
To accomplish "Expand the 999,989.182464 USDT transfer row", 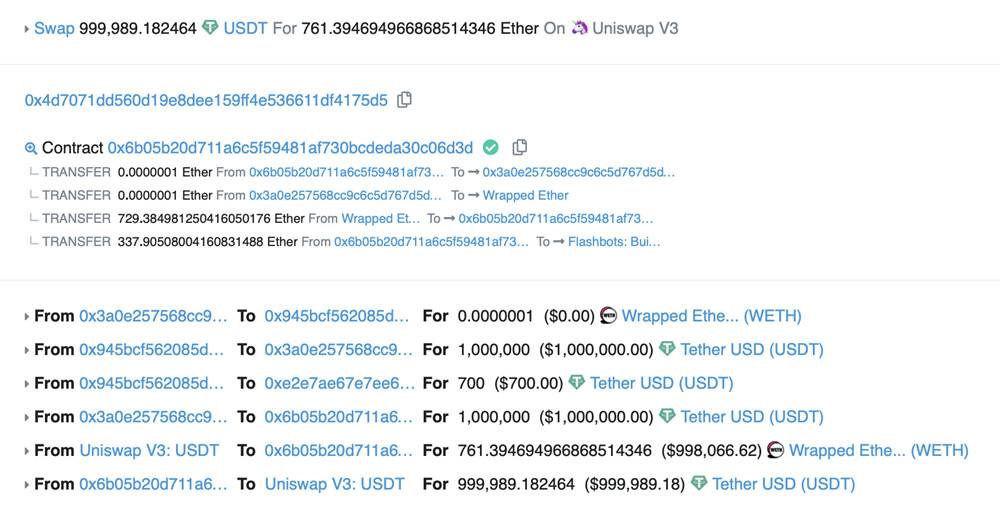I will [26, 484].
